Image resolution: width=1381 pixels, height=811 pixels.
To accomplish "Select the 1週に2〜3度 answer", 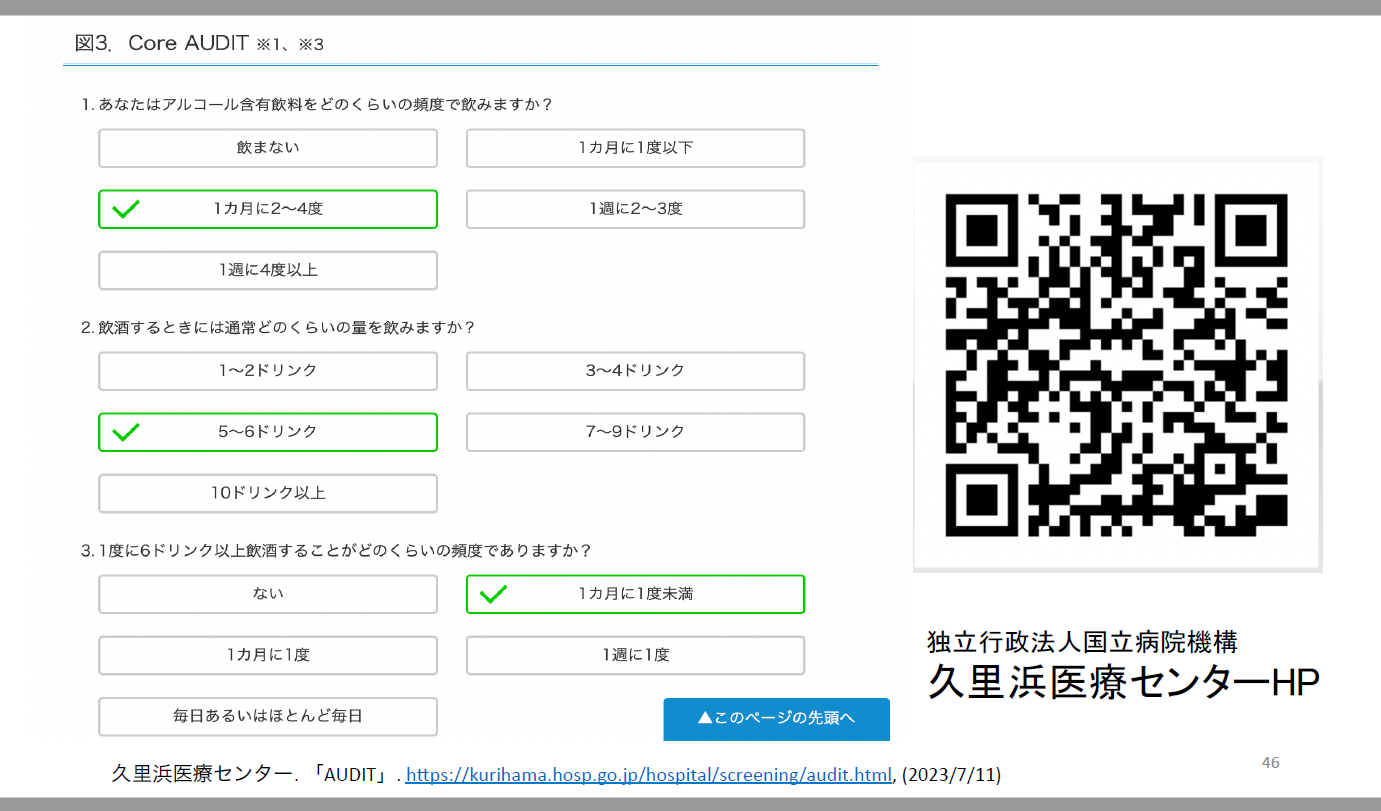I will pos(635,209).
